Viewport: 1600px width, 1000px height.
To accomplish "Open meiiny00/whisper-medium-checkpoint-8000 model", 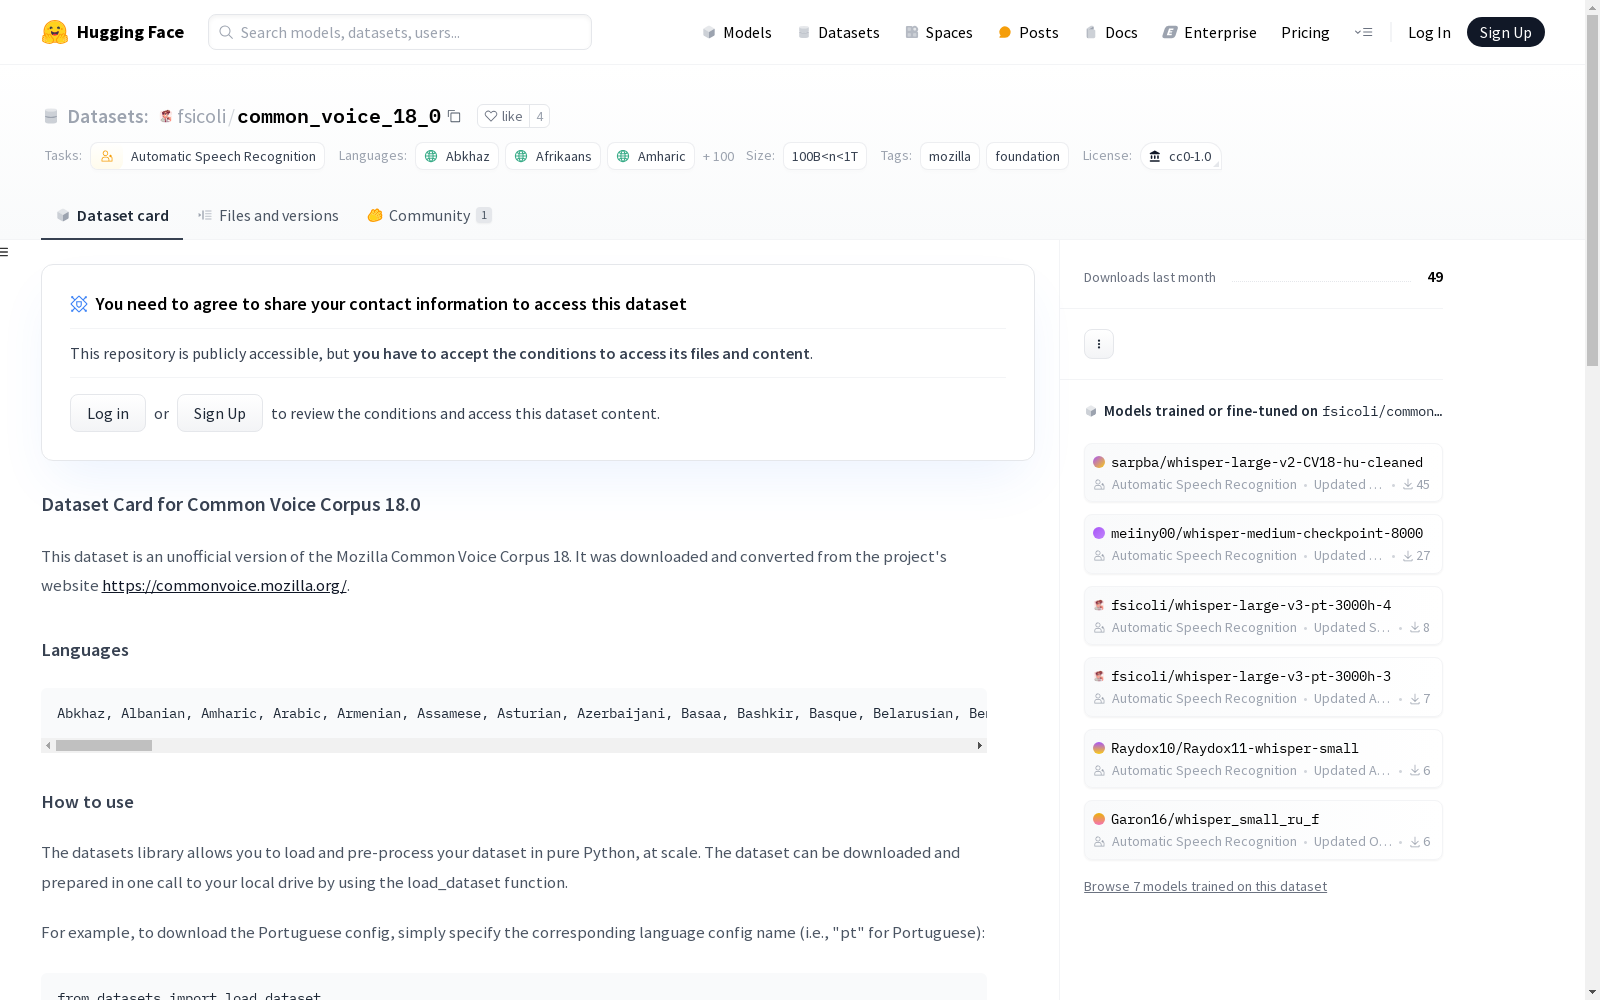I will coord(1263,544).
